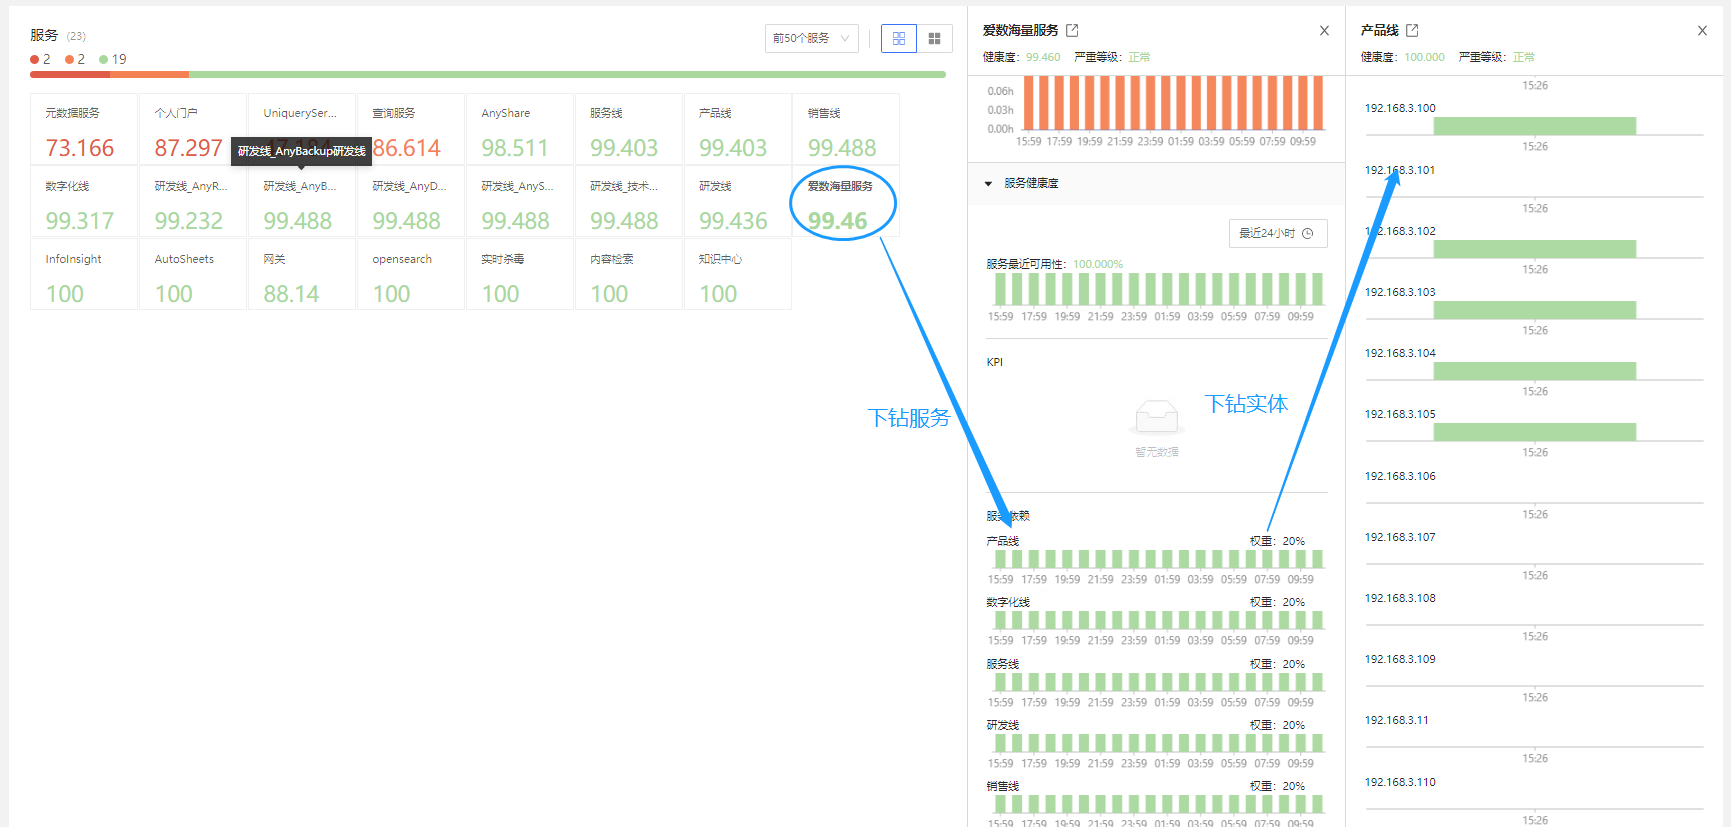Open the opensearch service card
This screenshot has height=827, width=1731.
pos(411,275)
